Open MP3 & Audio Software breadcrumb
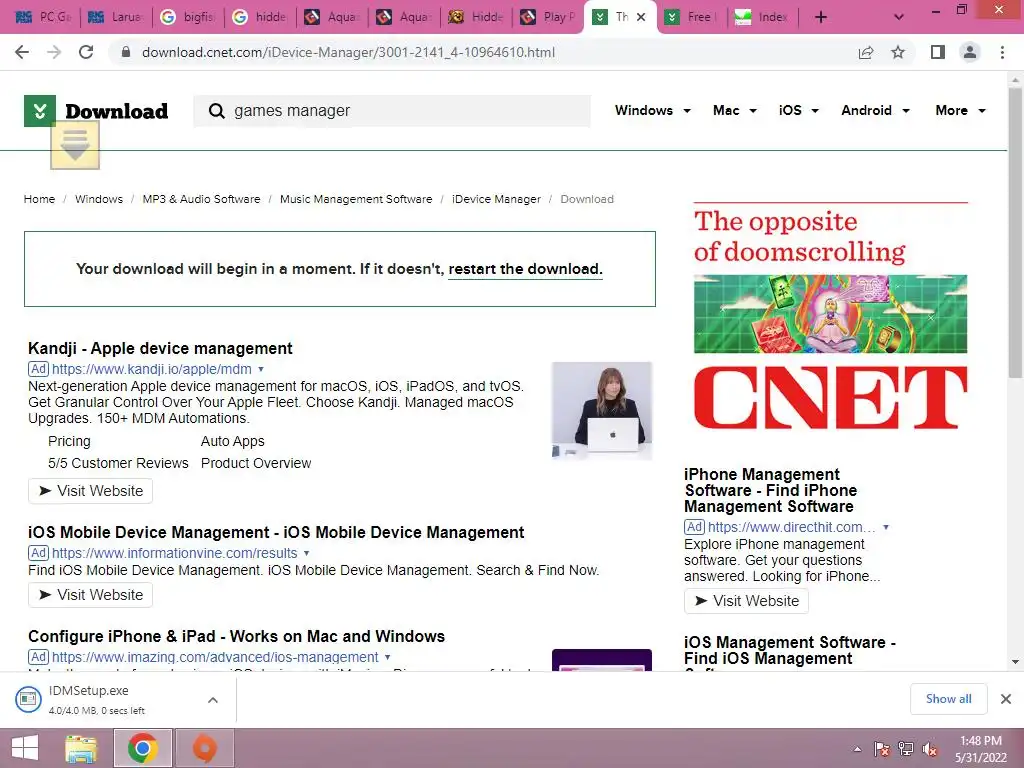 pyautogui.click(x=201, y=199)
